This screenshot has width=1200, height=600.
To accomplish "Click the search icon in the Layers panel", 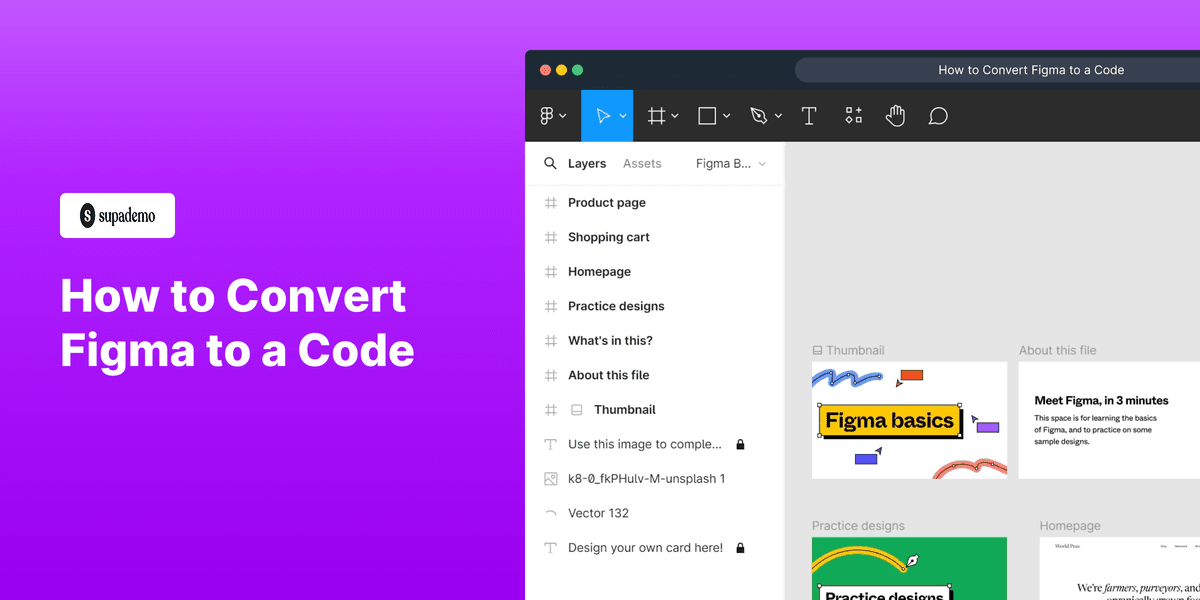I will [x=550, y=163].
